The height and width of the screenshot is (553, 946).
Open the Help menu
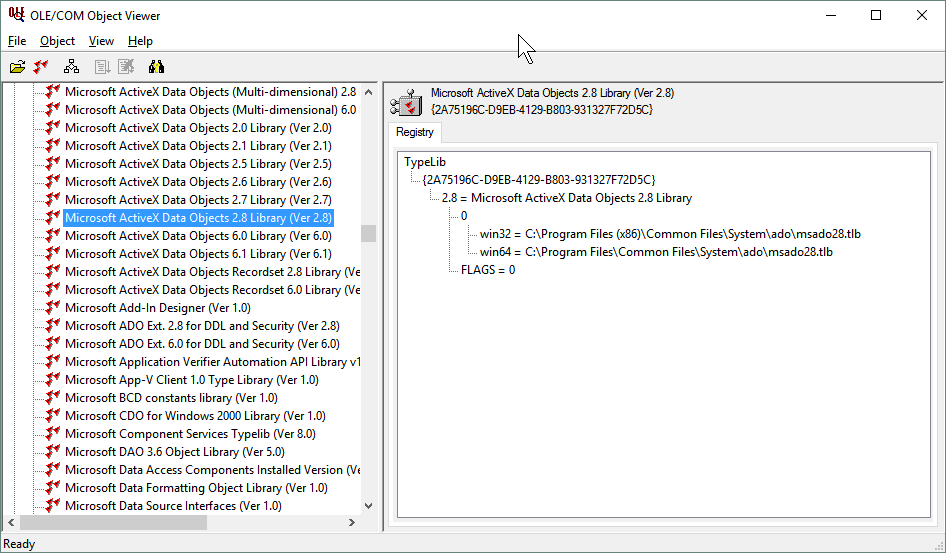pos(140,41)
